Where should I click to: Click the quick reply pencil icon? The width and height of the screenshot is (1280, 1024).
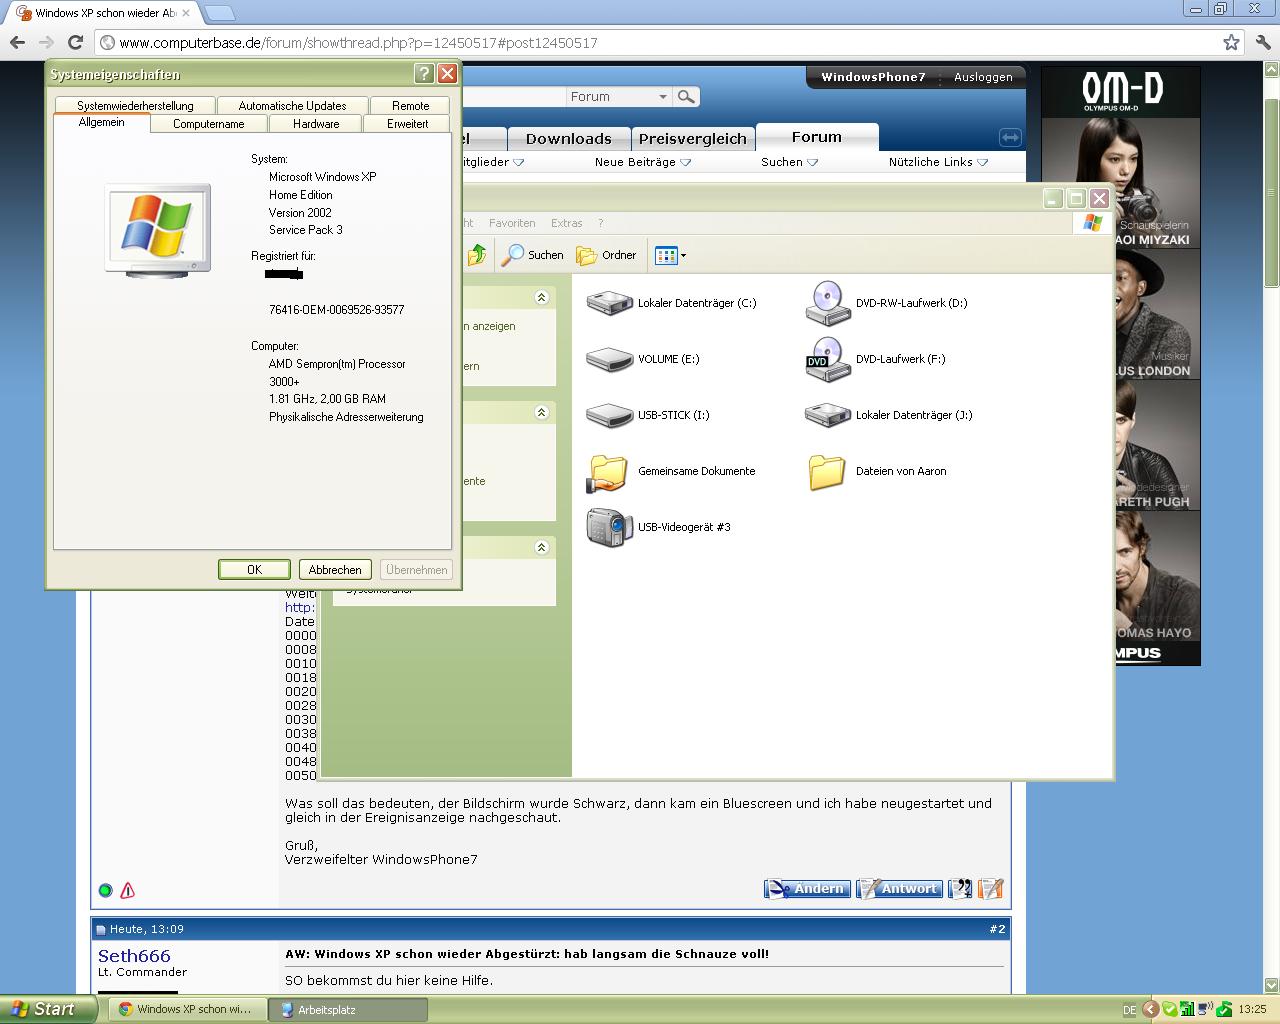click(990, 888)
